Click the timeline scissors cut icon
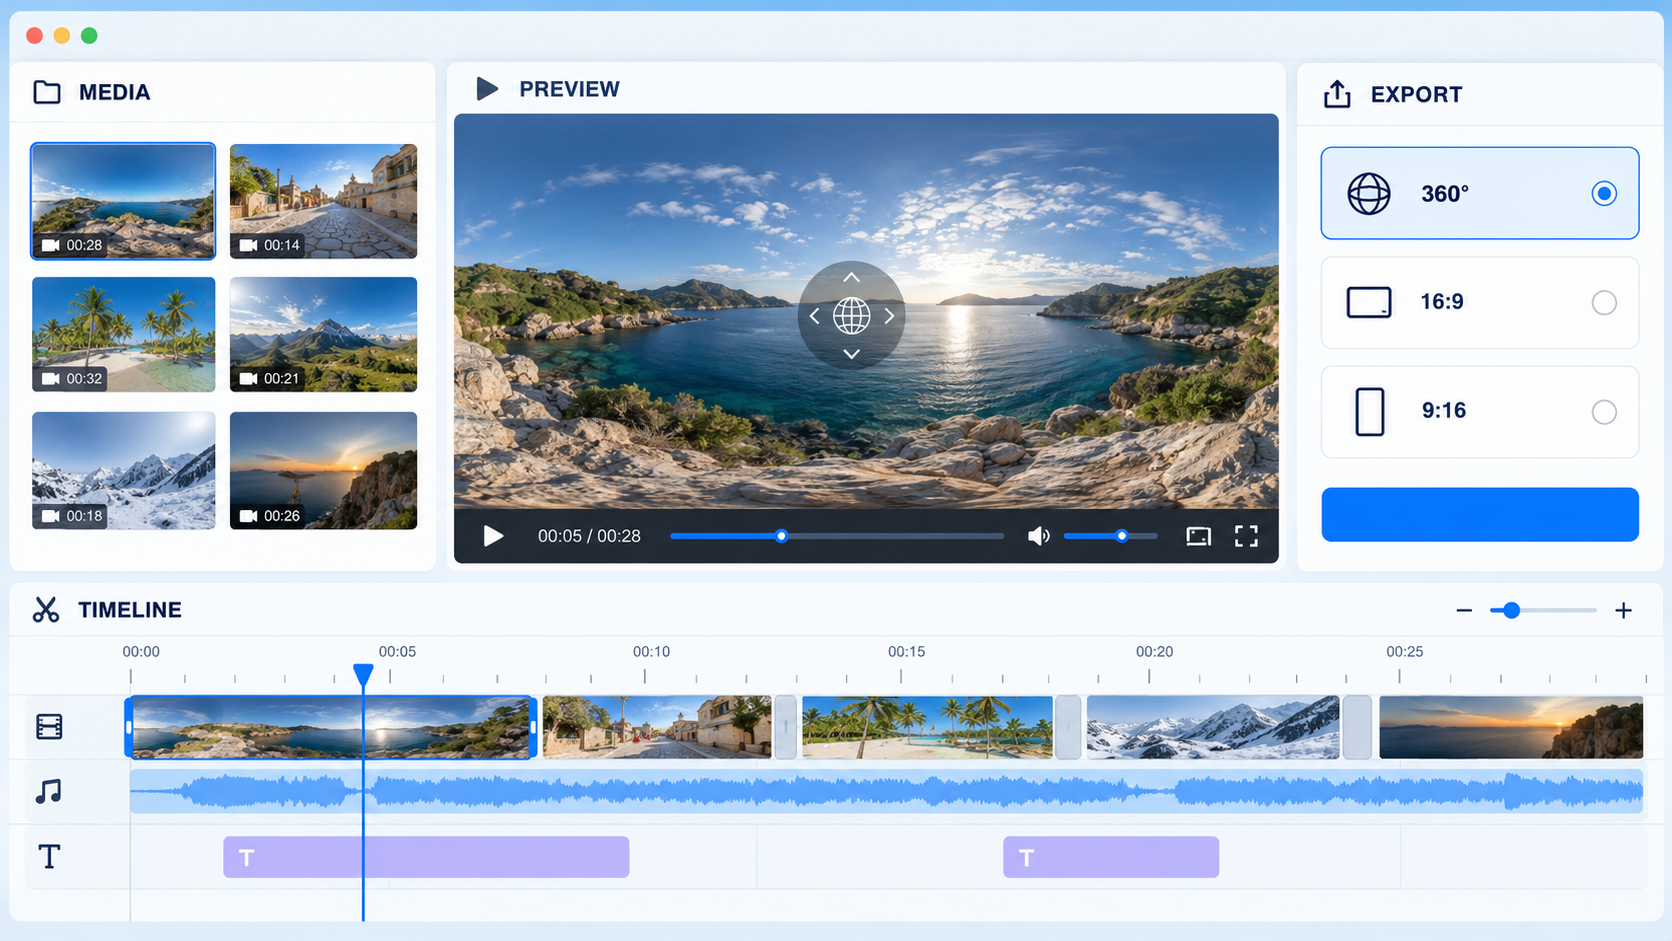The image size is (1672, 941). 46,609
